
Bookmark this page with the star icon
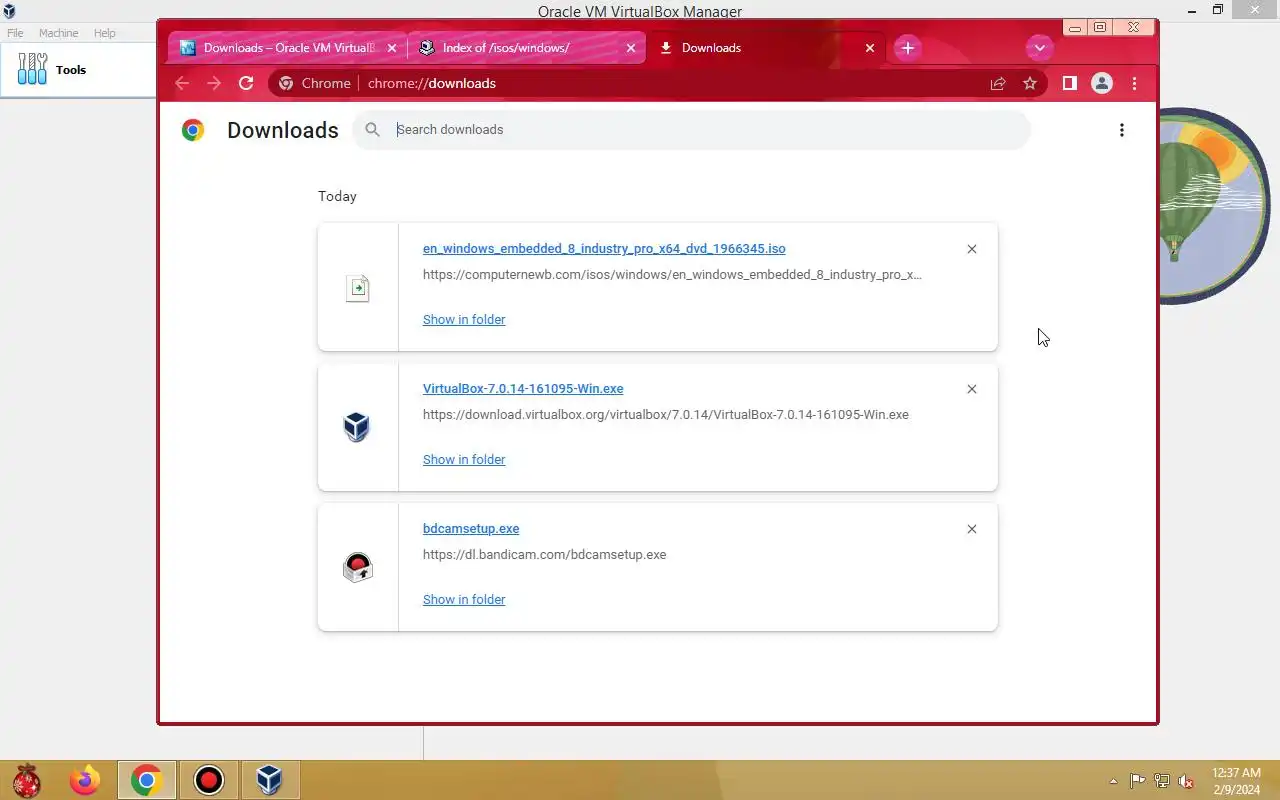point(1030,84)
